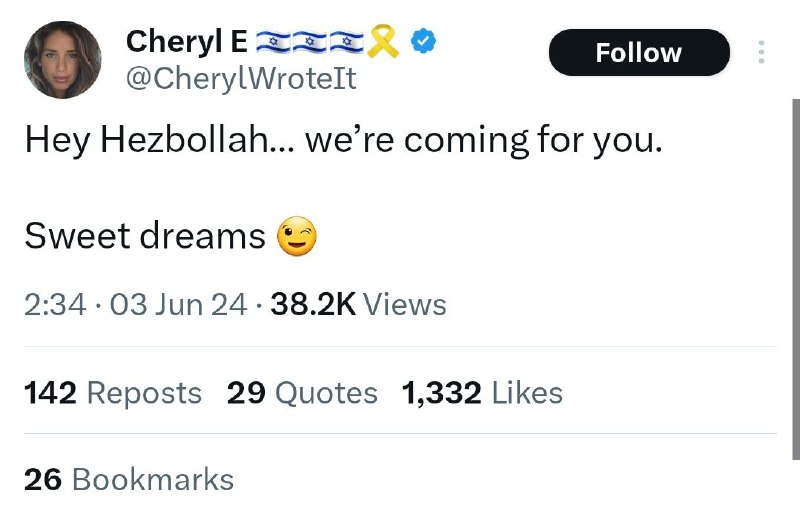Show the 29 Quotes list
Viewport: 800px width, 517px height.
click(x=302, y=393)
